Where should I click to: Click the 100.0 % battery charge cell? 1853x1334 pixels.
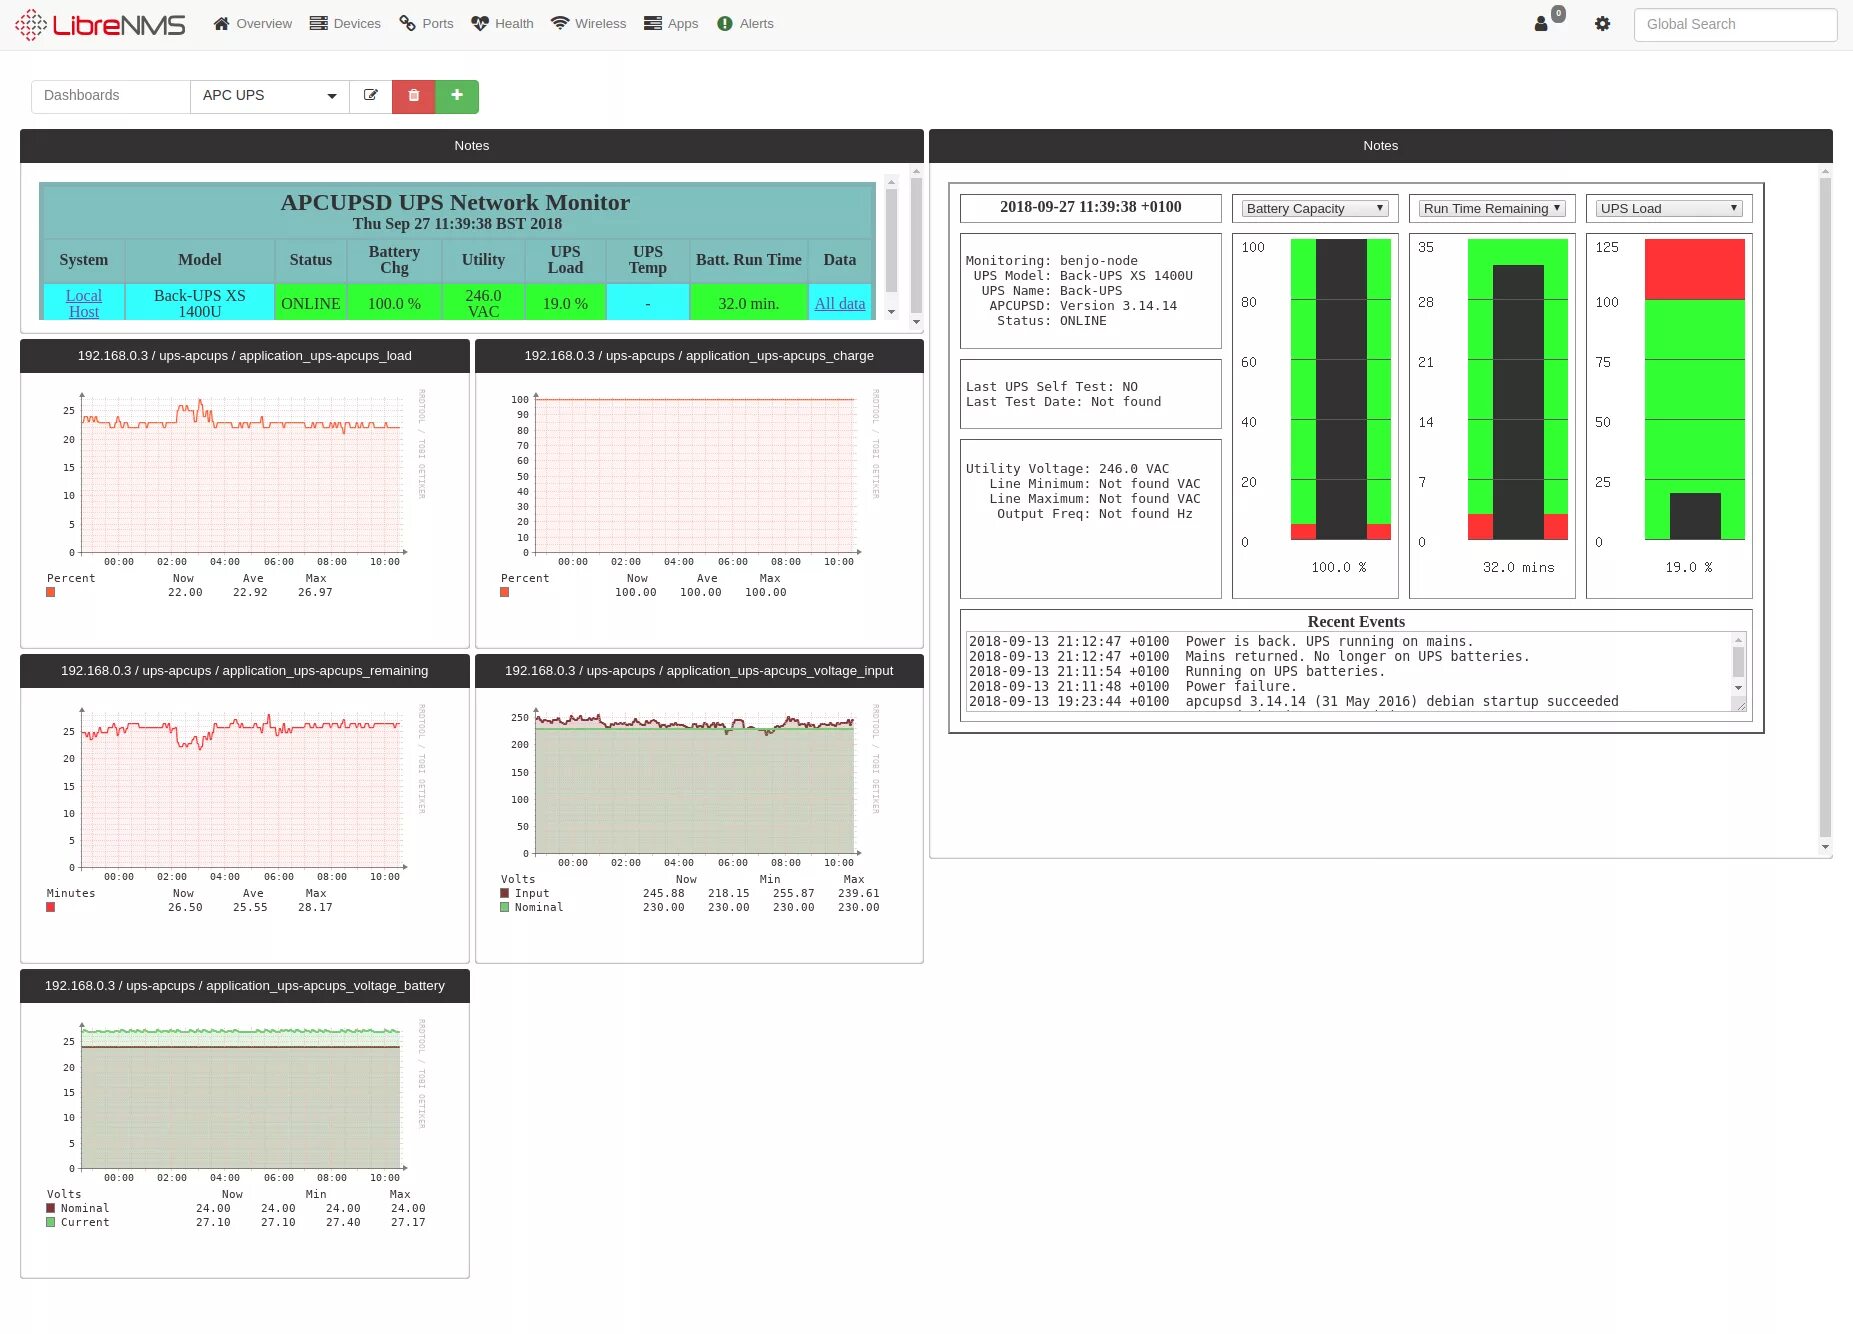[394, 303]
